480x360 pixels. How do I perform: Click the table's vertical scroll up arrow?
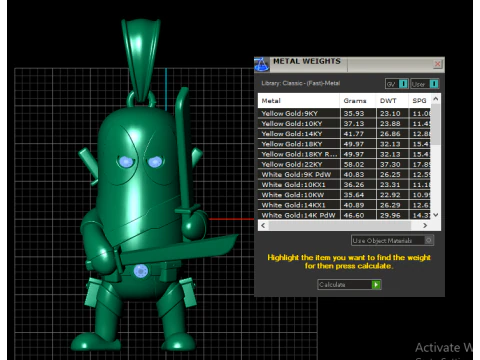pos(435,99)
